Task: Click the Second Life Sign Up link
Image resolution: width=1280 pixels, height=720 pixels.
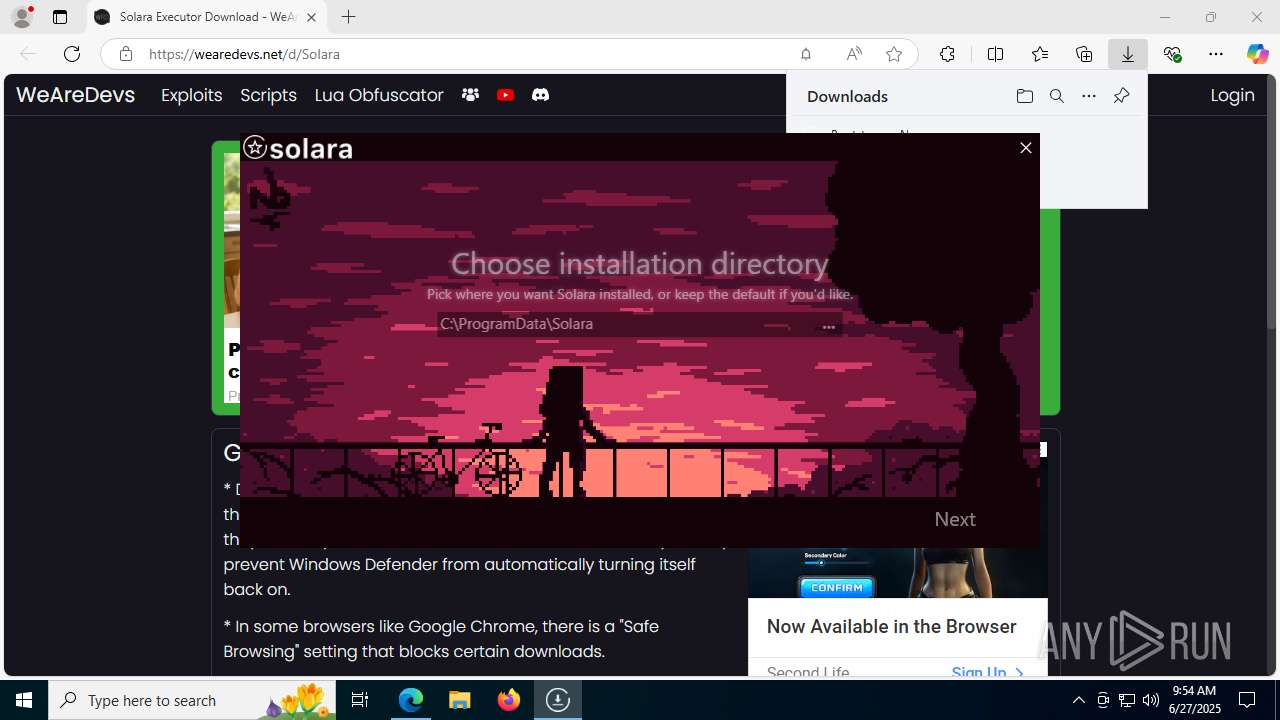Action: click(x=987, y=672)
